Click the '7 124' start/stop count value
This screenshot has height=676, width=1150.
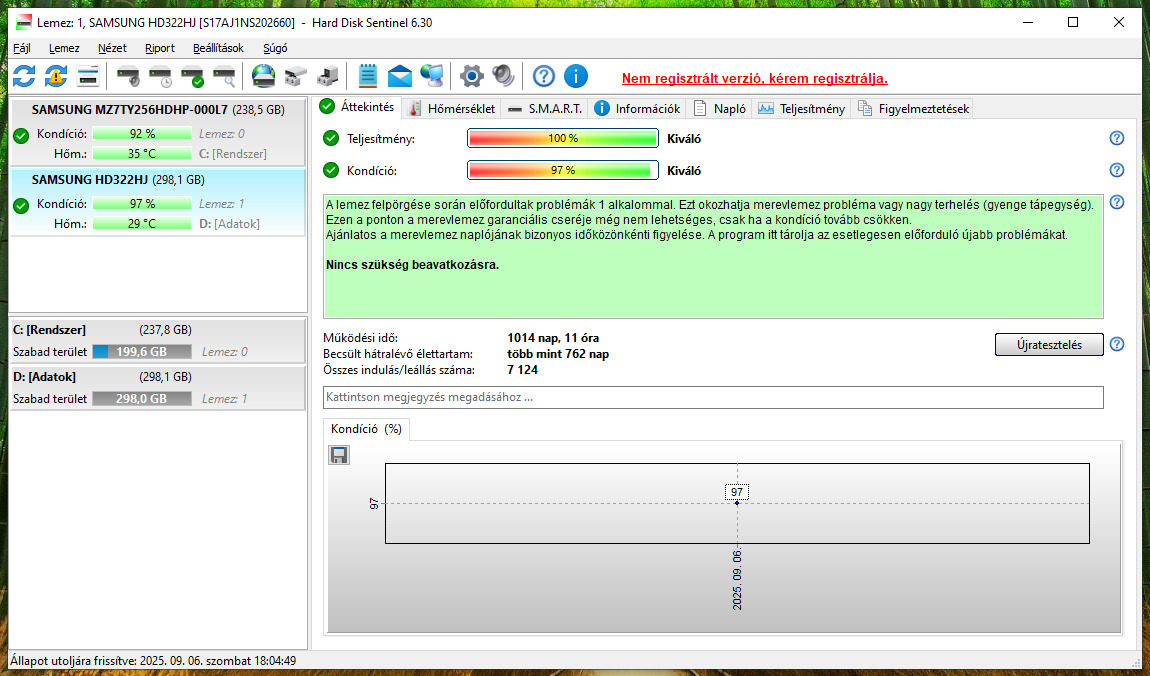[x=523, y=370]
